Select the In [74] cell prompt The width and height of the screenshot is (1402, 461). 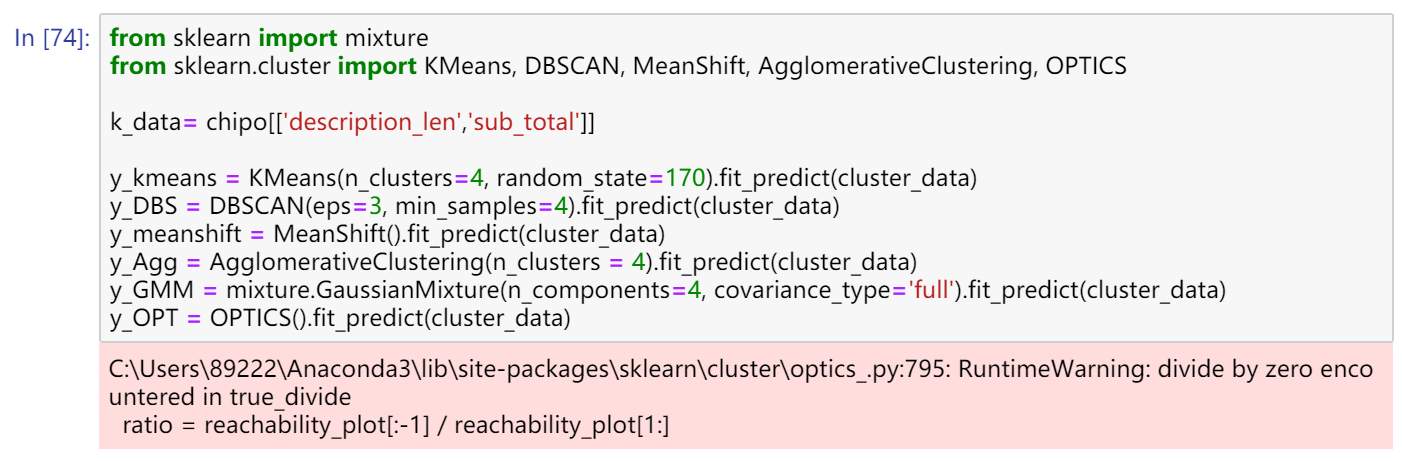click(x=53, y=39)
